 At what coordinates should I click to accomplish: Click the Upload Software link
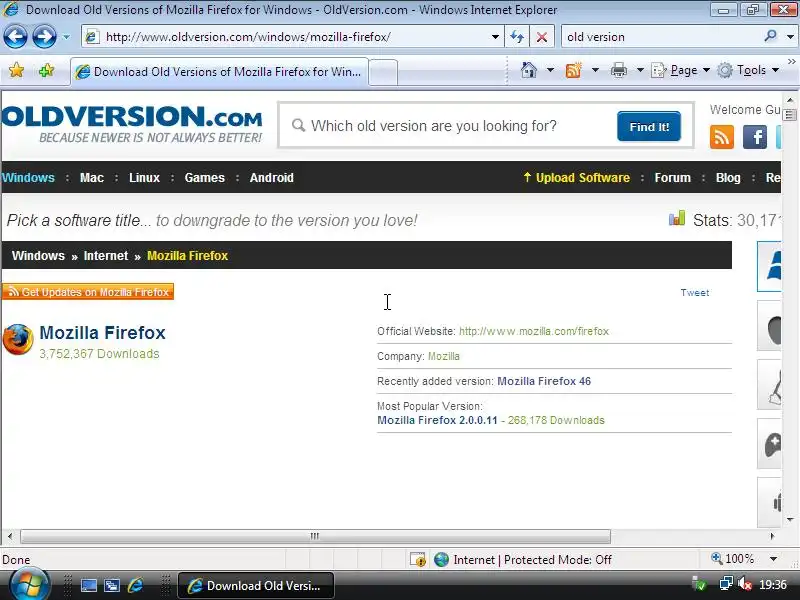coord(577,178)
